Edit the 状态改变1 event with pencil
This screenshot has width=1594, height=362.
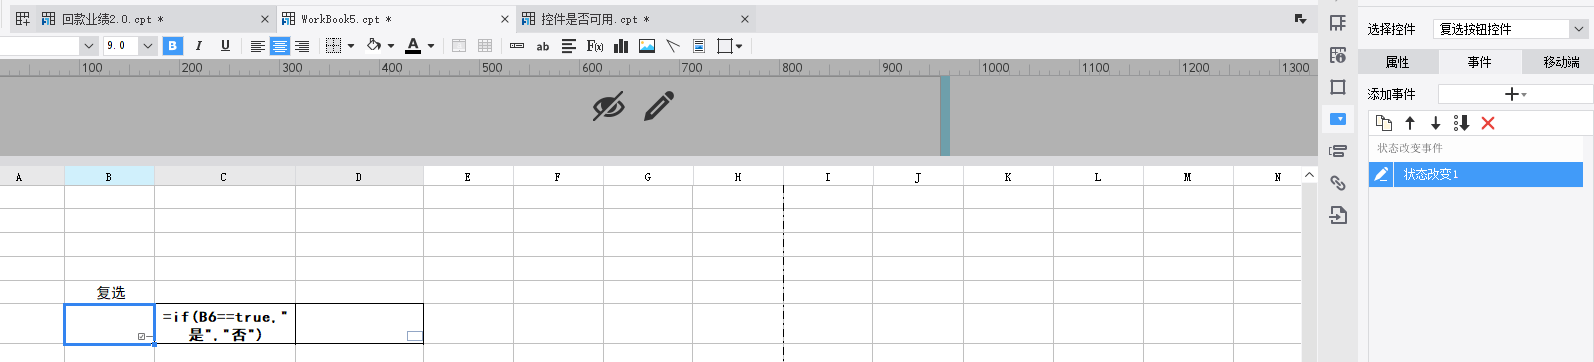pos(1381,174)
